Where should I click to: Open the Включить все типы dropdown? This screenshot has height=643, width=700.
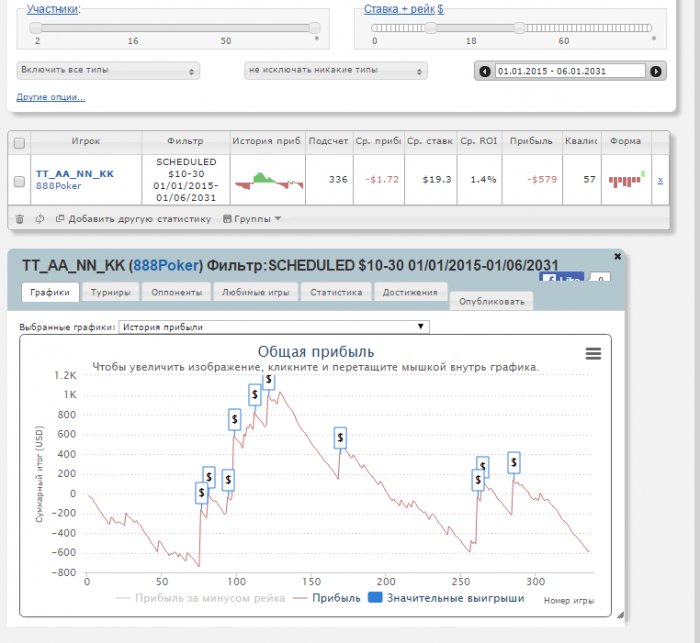108,71
